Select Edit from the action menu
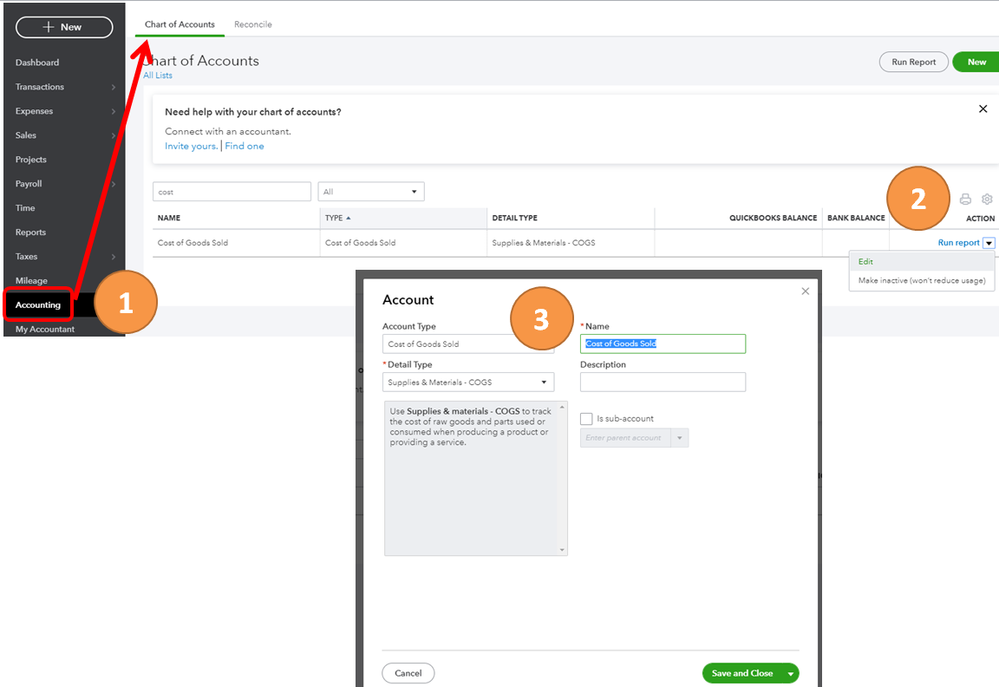The width and height of the screenshot is (999, 687). [866, 262]
